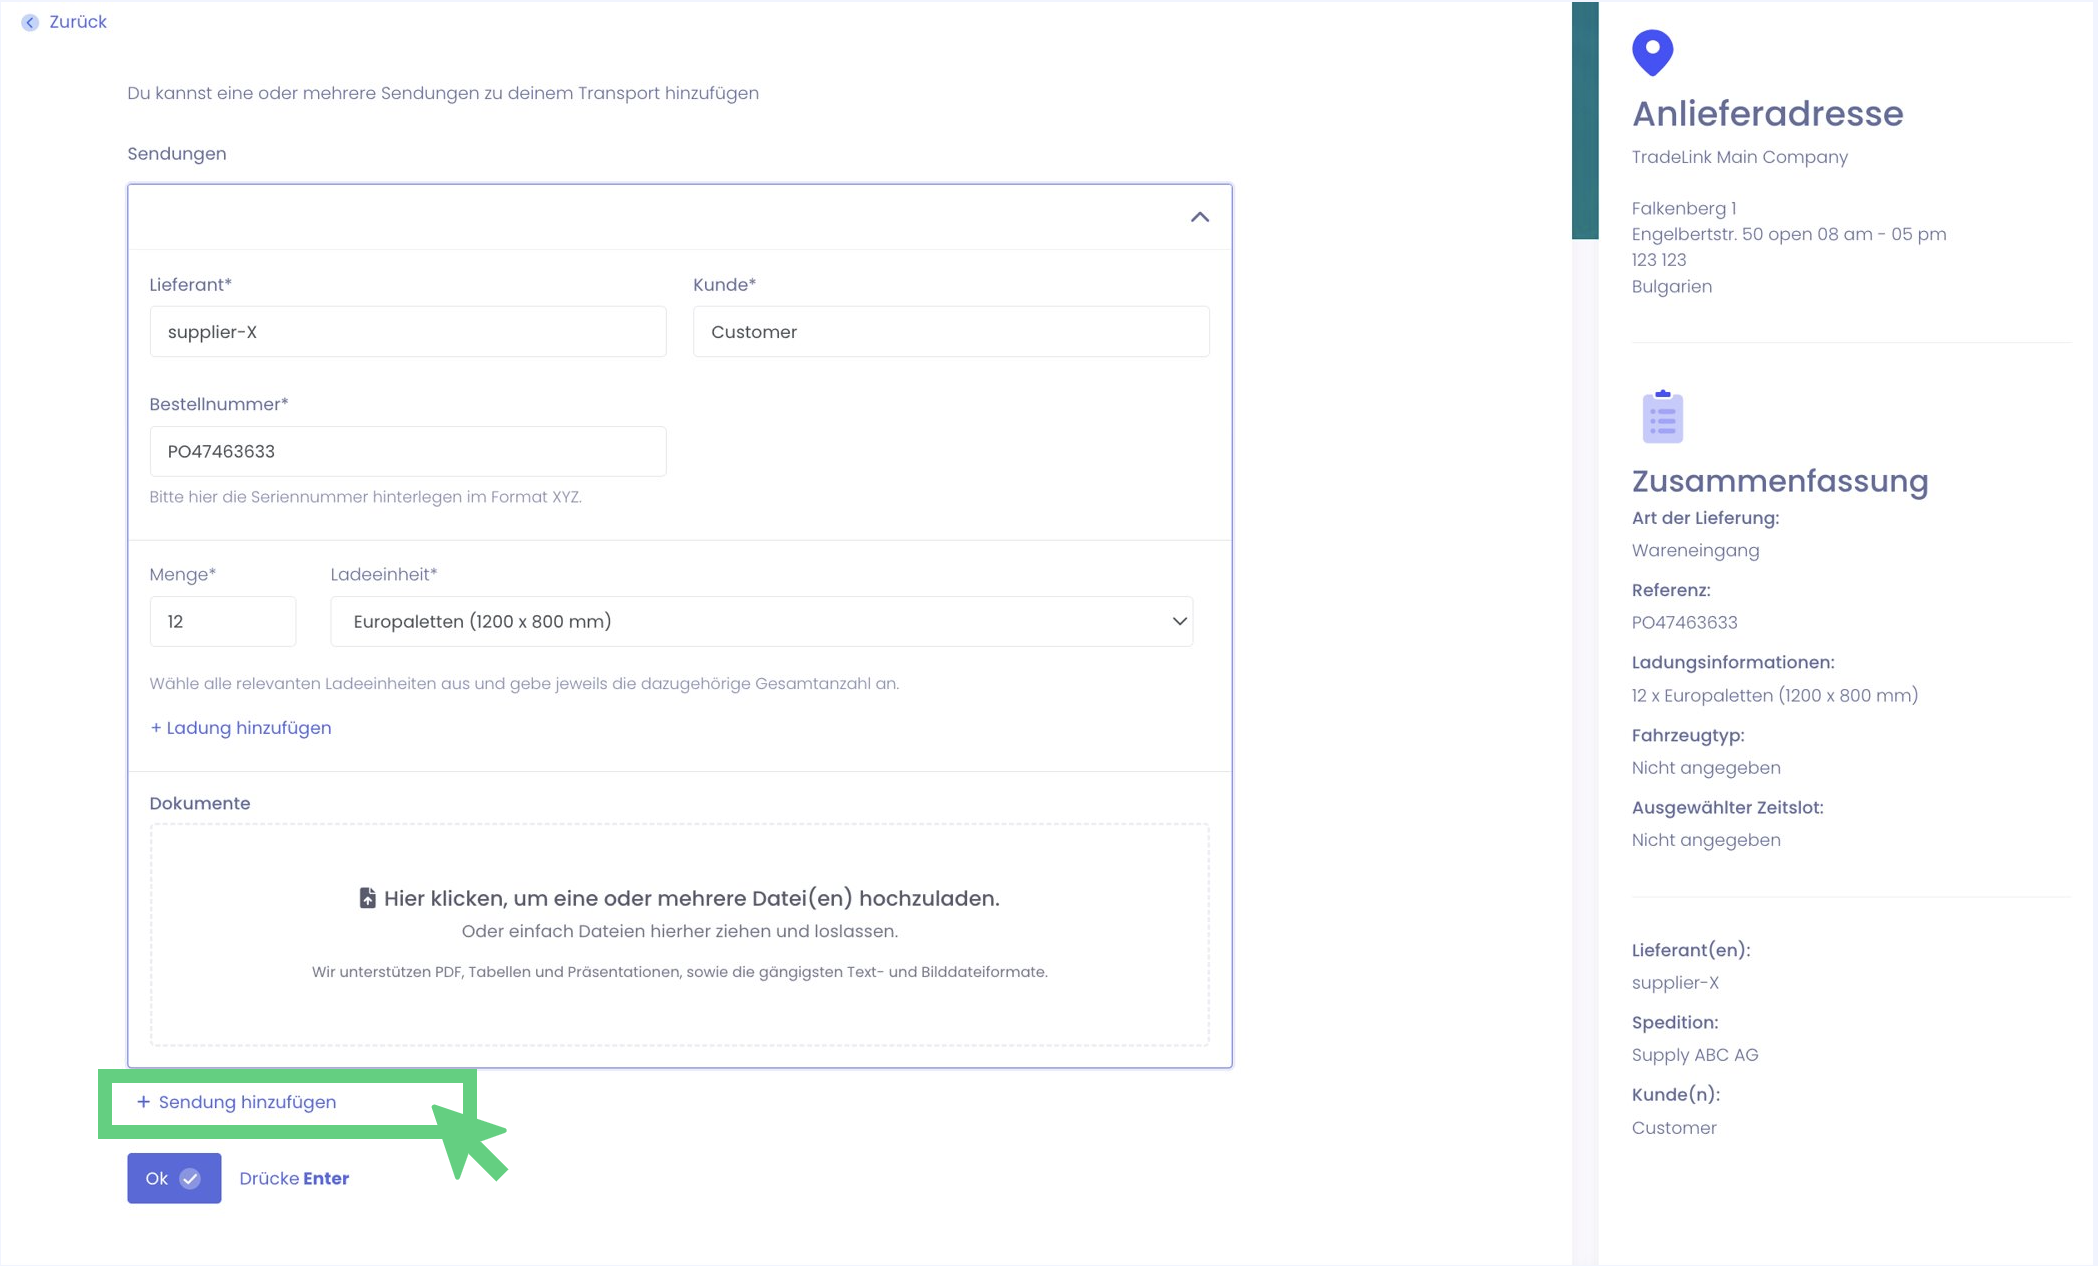Click the vertical scrollbar thumb
This screenshot has width=2098, height=1266.
coord(1584,120)
